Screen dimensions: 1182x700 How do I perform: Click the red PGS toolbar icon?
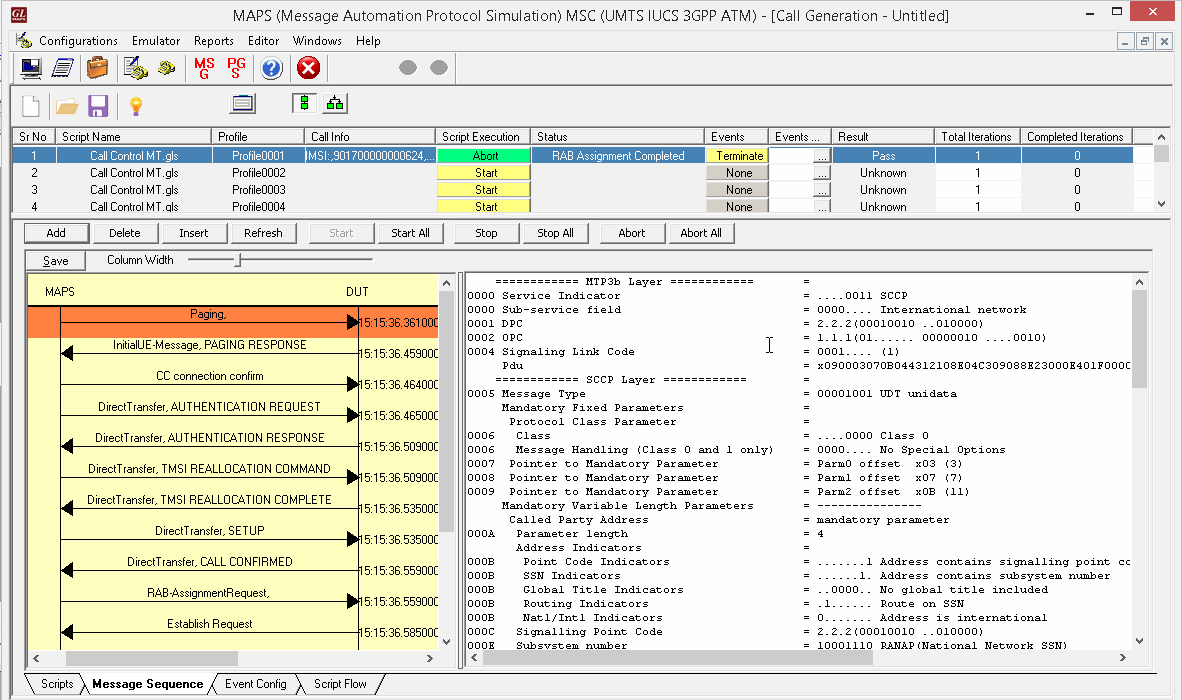tap(237, 69)
